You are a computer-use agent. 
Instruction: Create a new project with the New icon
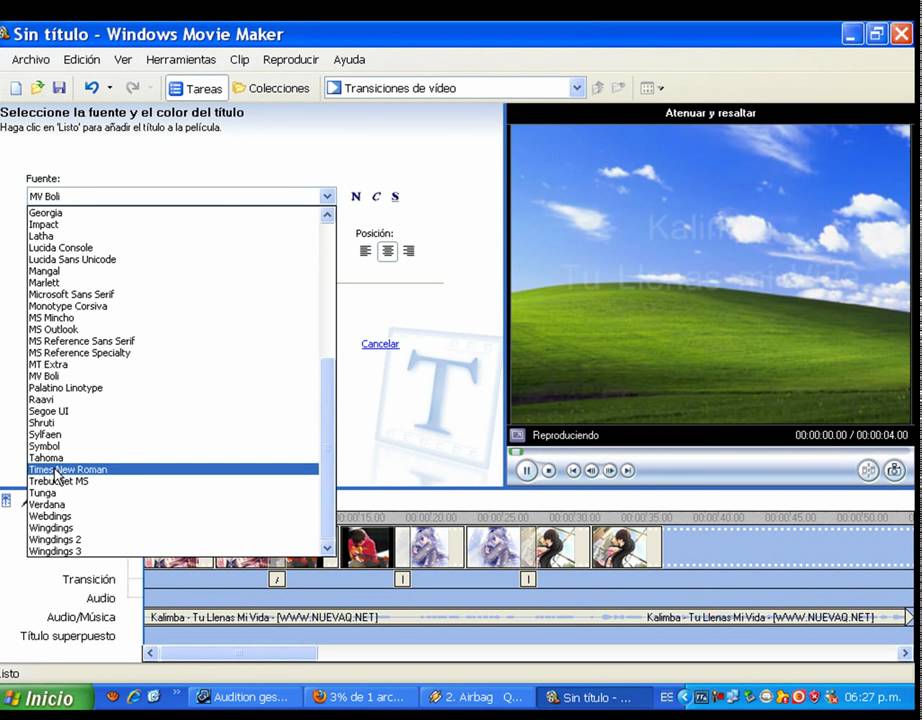[x=16, y=88]
